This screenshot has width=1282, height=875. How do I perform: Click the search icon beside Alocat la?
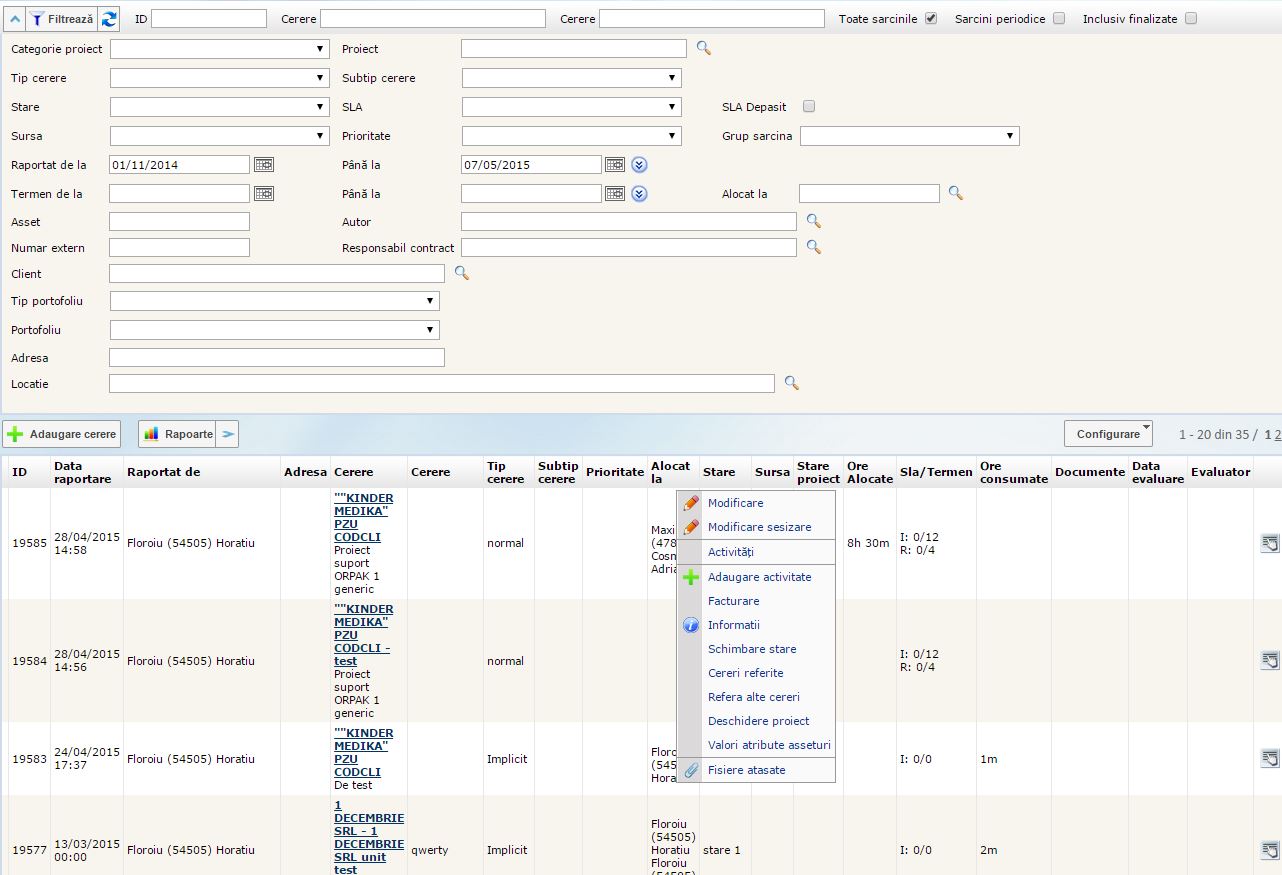(x=956, y=193)
